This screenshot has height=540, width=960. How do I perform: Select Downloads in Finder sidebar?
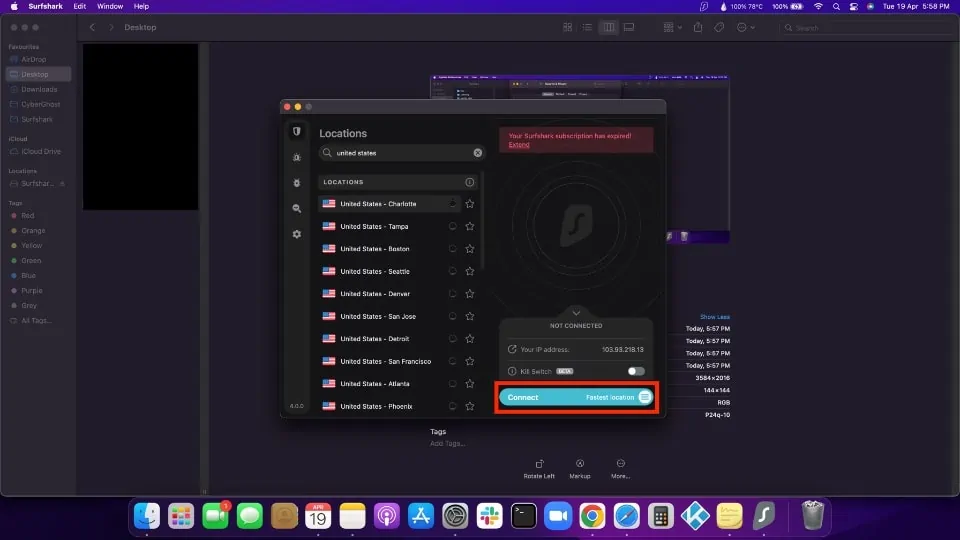tap(38, 89)
